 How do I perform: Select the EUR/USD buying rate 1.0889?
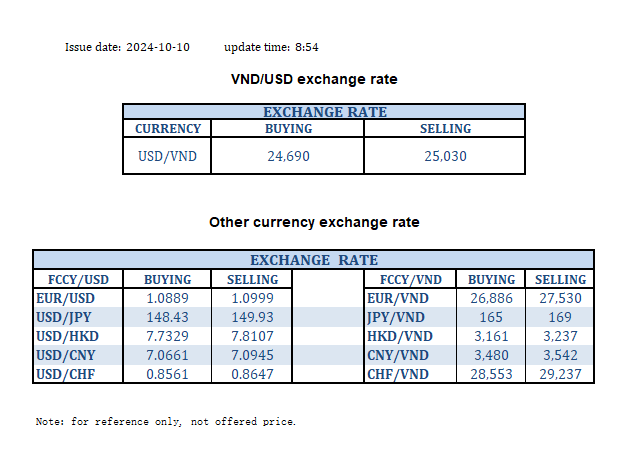167,298
